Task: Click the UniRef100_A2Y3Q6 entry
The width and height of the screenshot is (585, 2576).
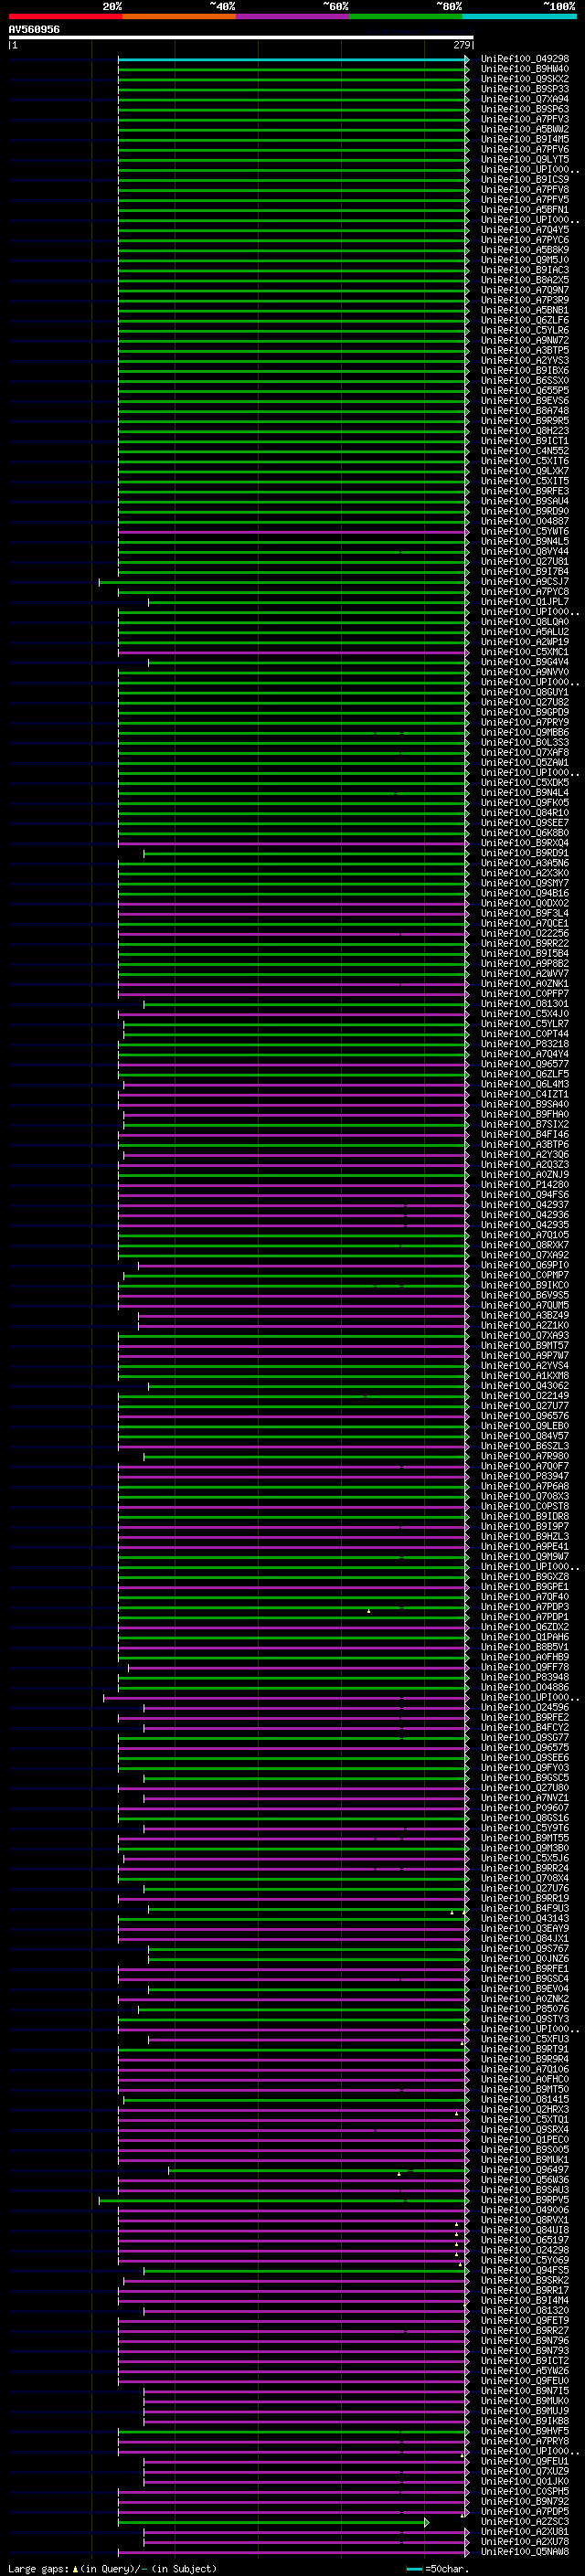Action: pos(524,1155)
